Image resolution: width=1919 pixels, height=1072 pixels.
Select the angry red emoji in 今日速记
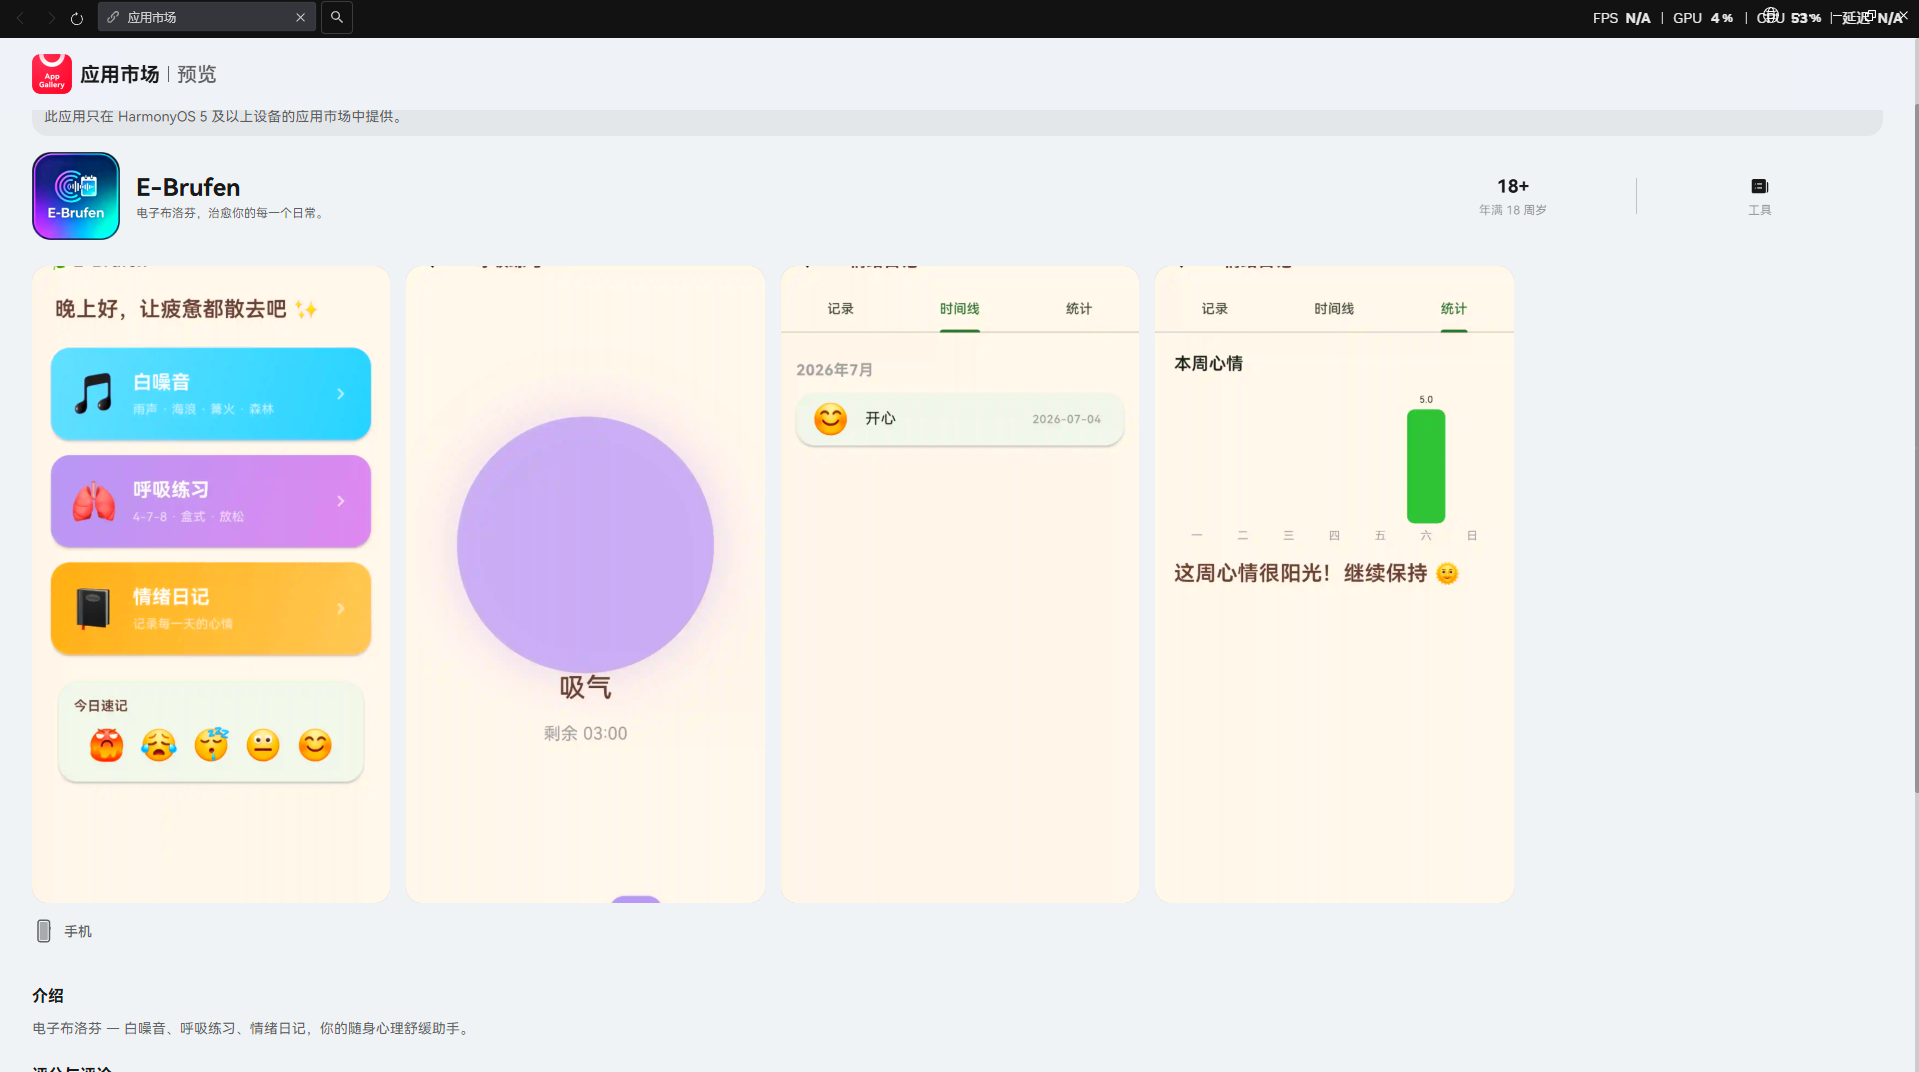[x=106, y=745]
